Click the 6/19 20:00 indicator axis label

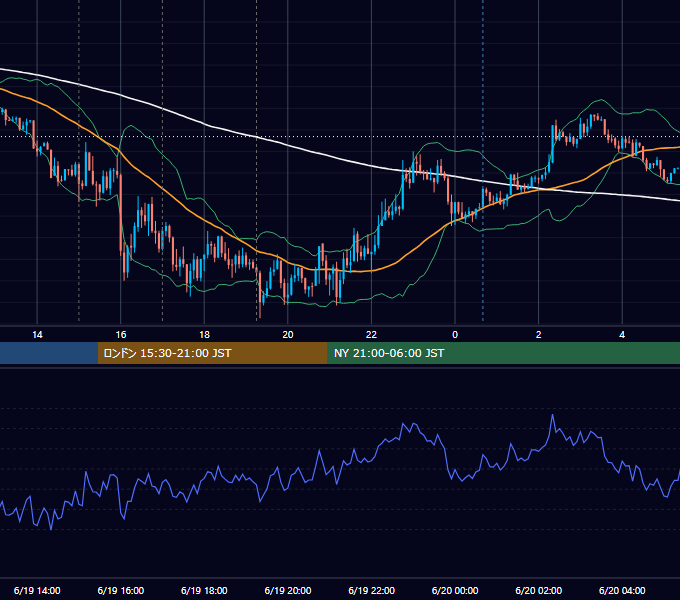tap(288, 590)
